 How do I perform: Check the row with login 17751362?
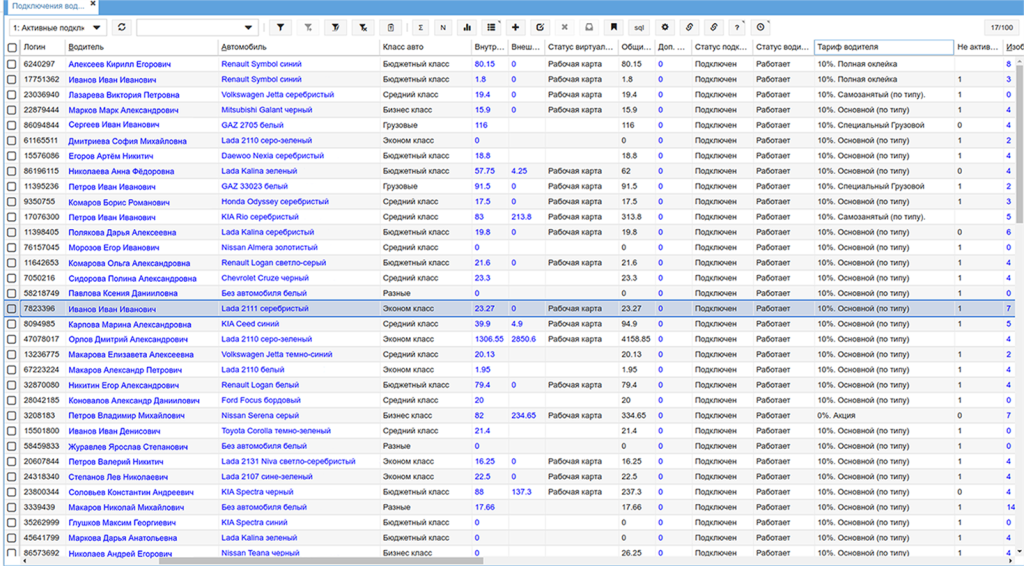tap(12, 80)
